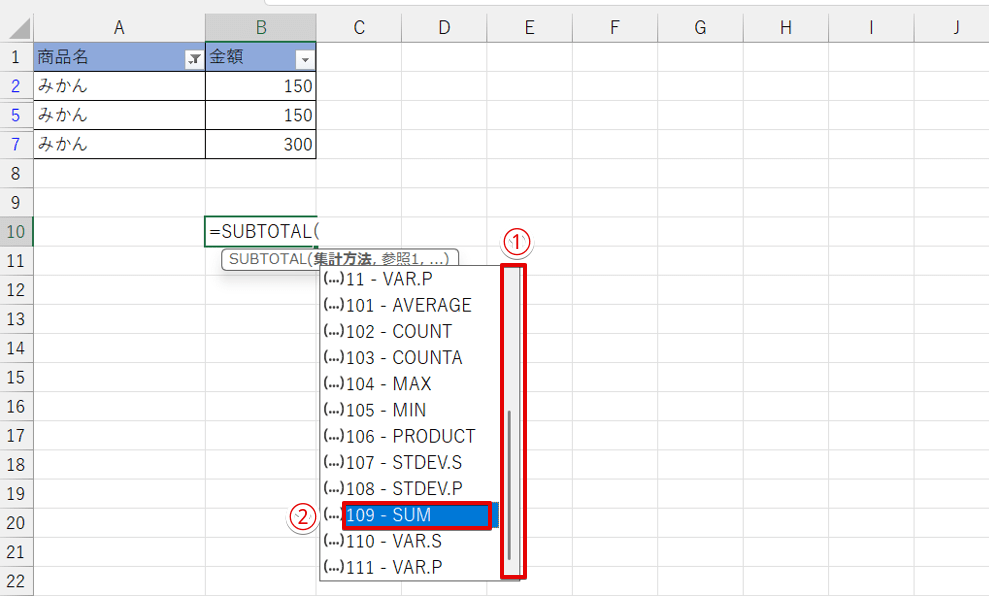Choose the 108 - STDEV.P option
989x596 pixels.
coord(410,489)
